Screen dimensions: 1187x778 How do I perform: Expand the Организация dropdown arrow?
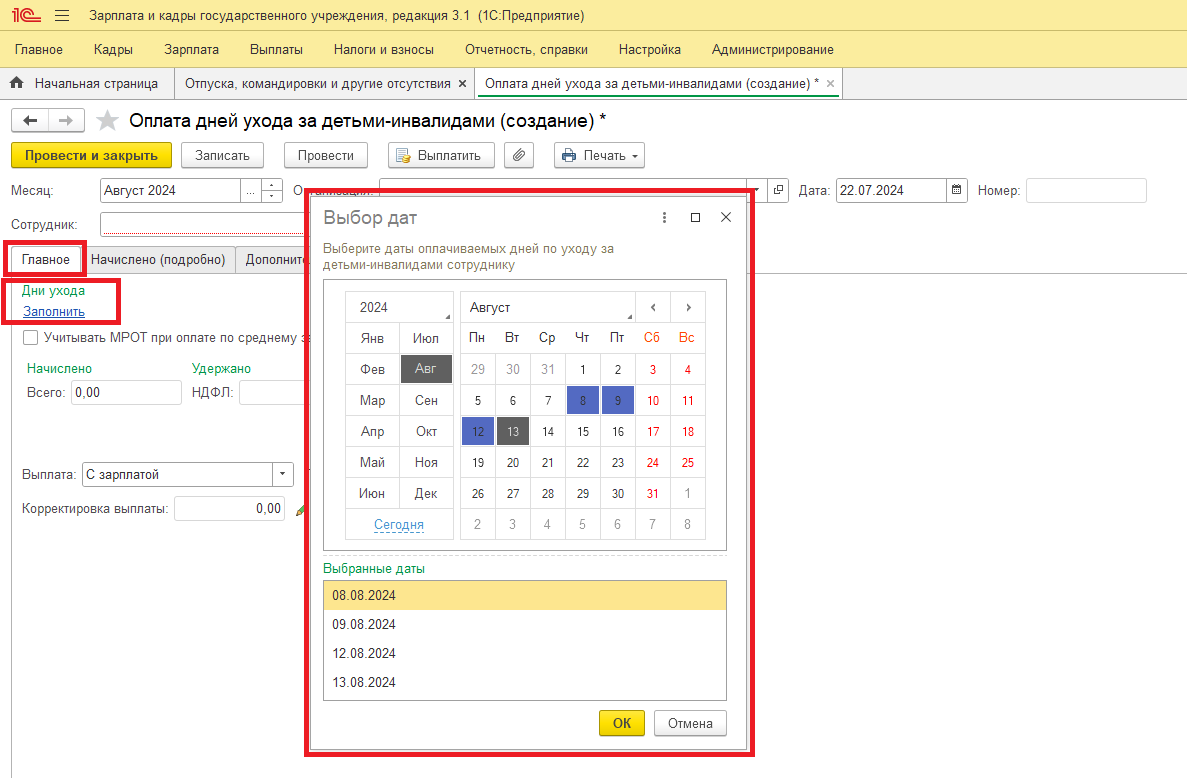[756, 190]
